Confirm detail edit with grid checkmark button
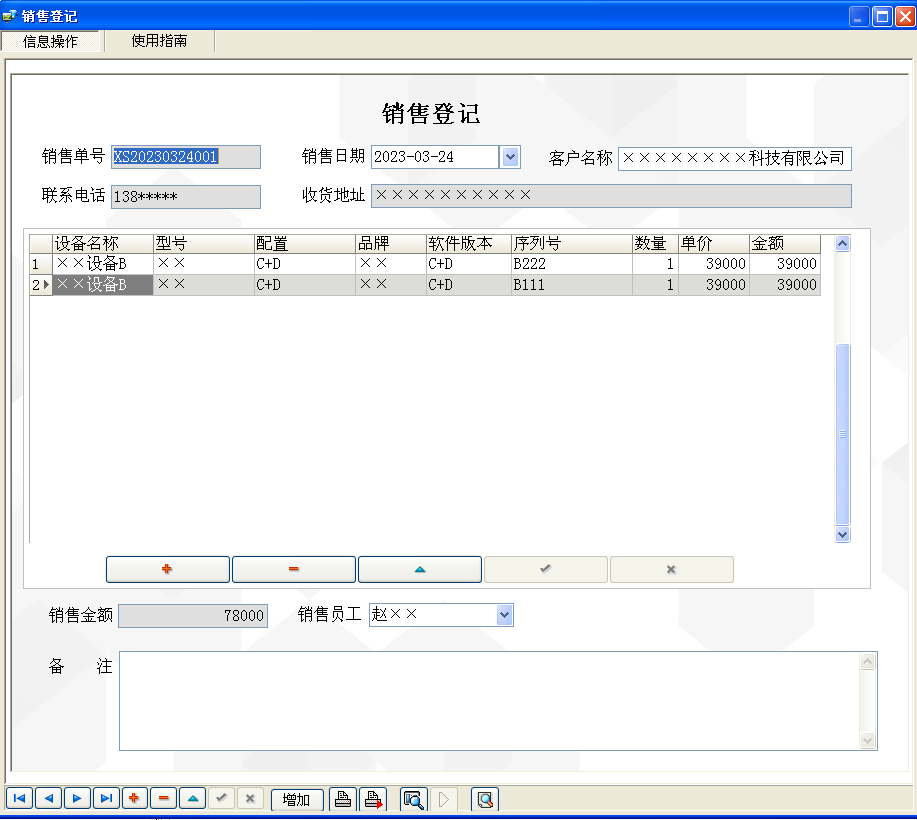Viewport: 917px width, 820px height. click(546, 569)
